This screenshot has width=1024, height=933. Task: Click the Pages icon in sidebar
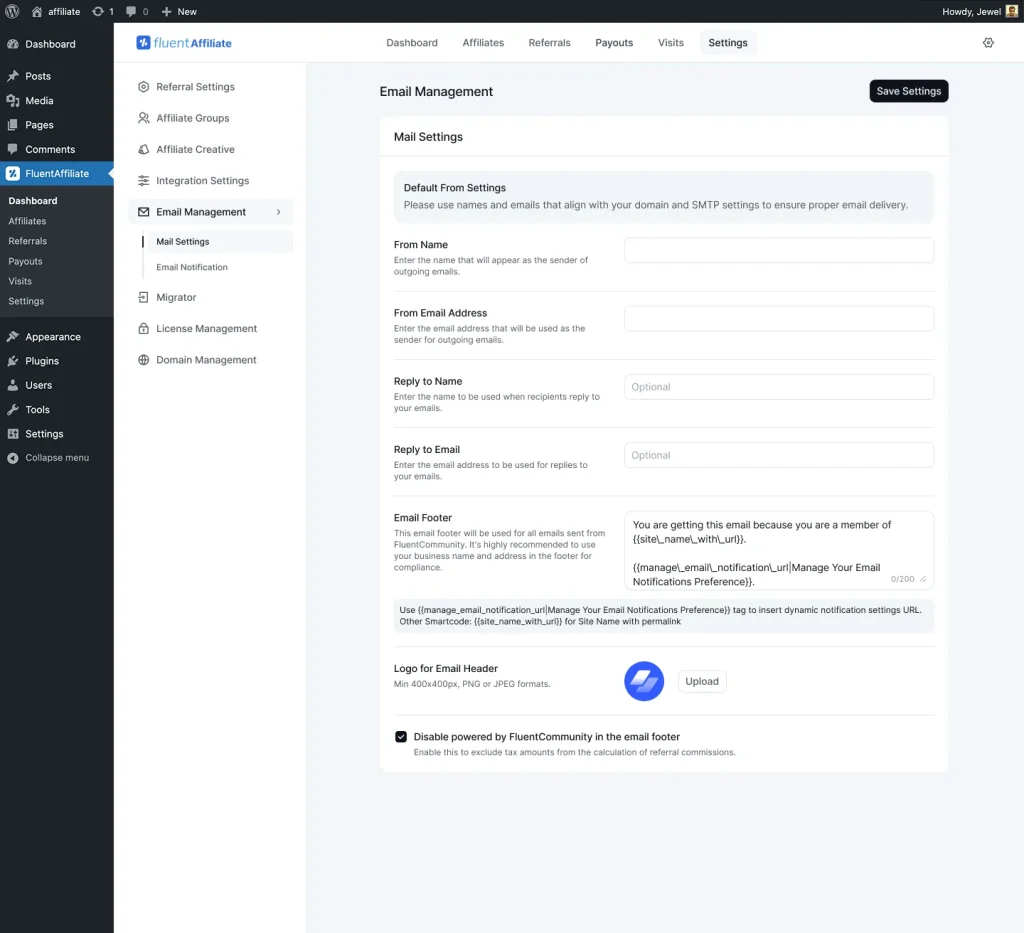pos(13,125)
